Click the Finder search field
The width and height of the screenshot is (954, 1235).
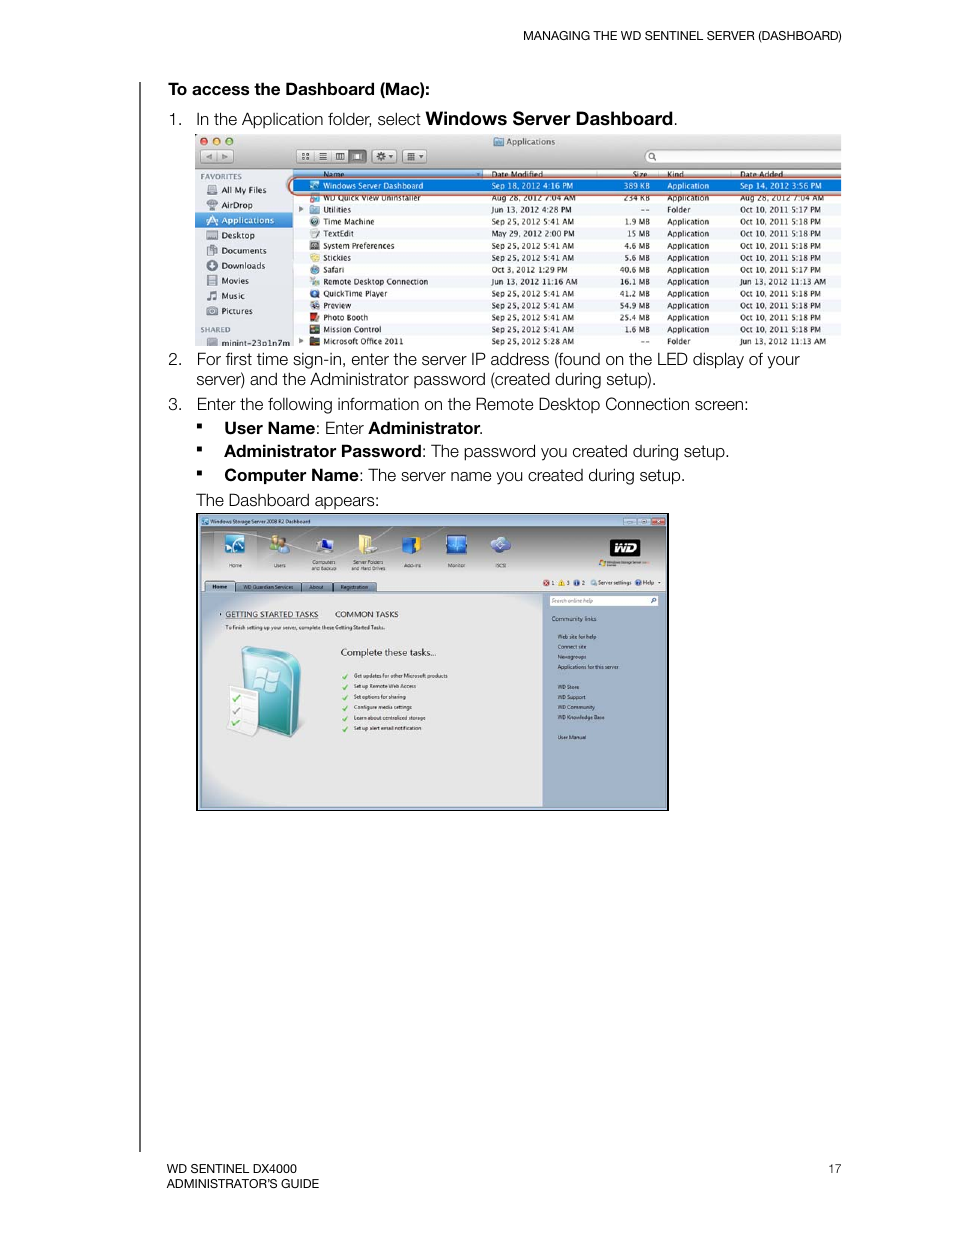tap(743, 157)
